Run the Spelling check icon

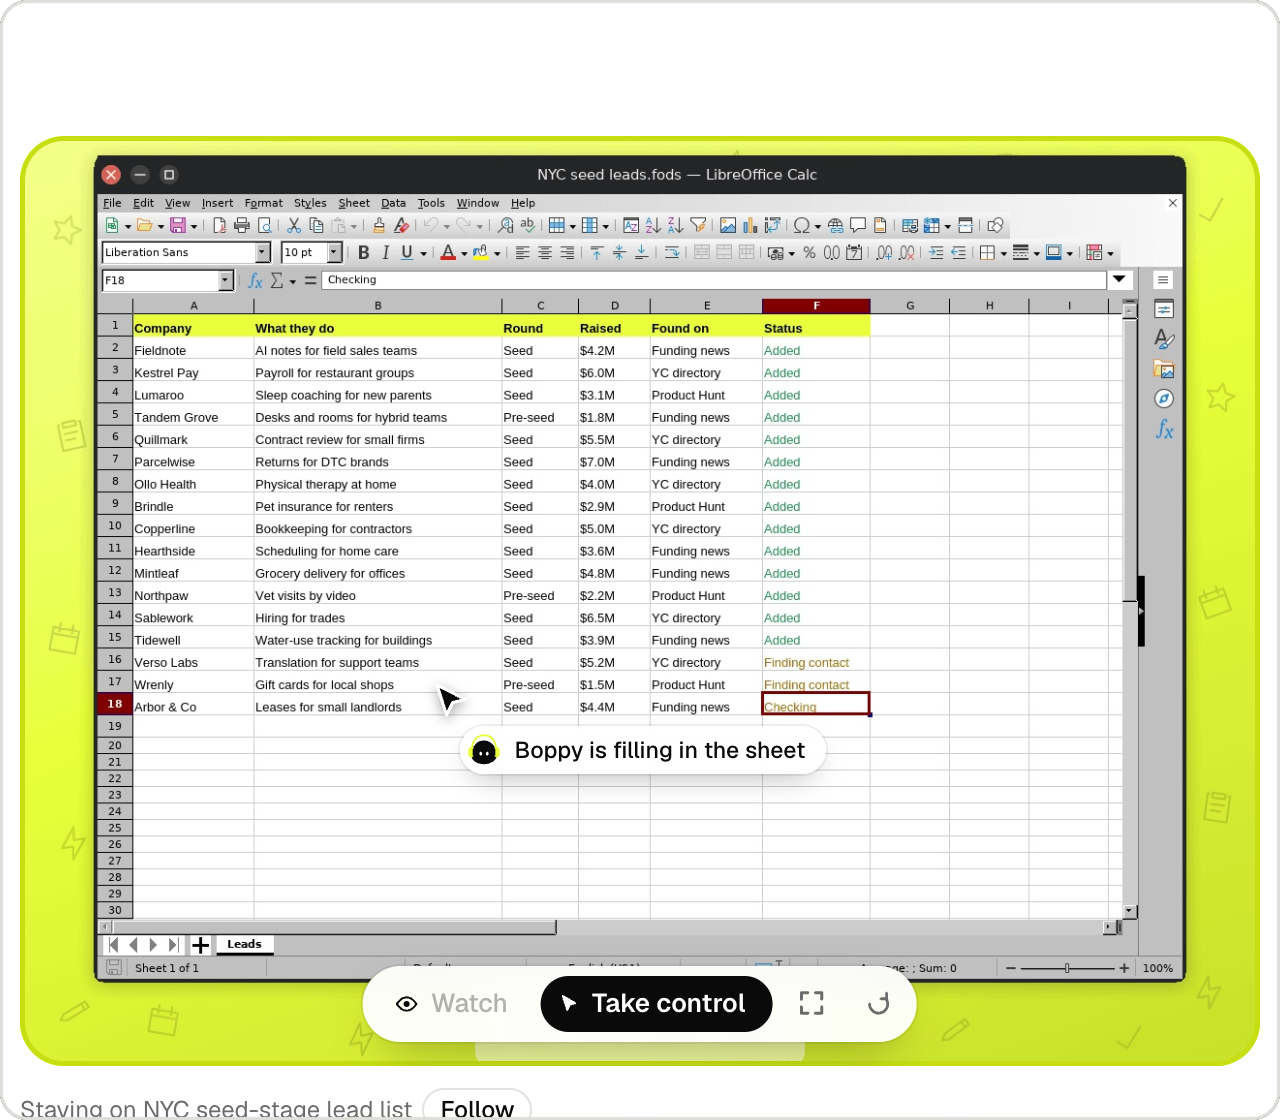(x=528, y=226)
